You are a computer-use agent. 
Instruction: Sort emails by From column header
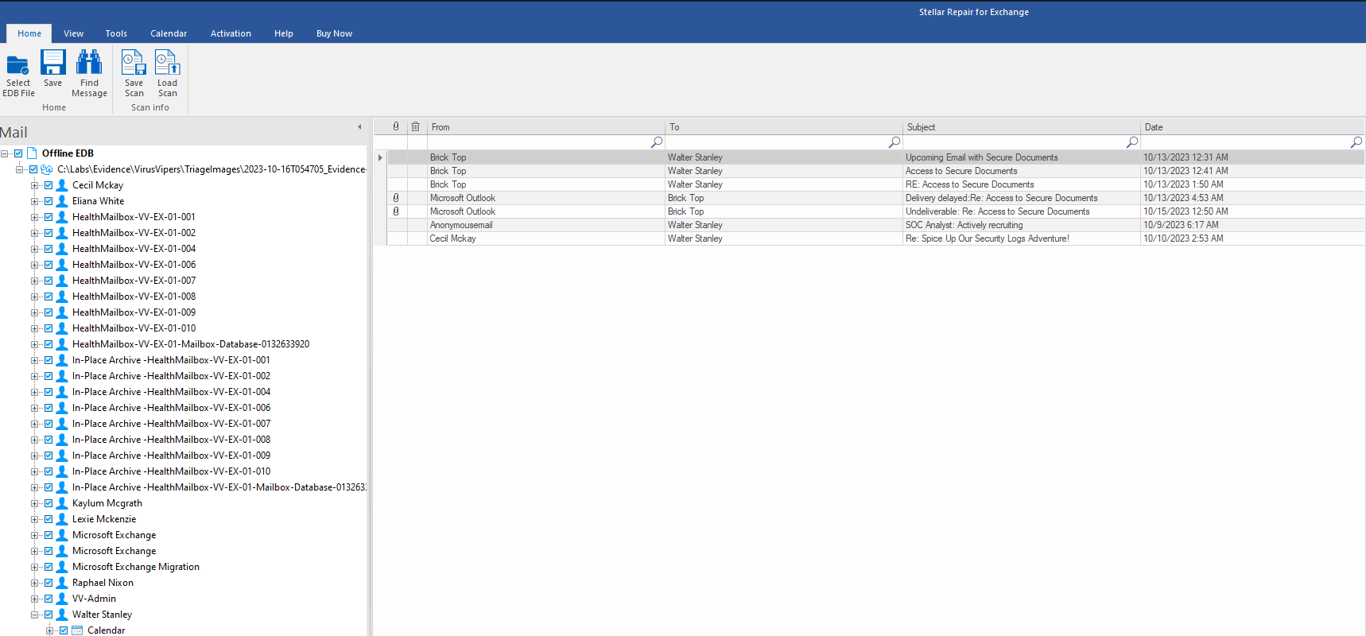click(546, 127)
